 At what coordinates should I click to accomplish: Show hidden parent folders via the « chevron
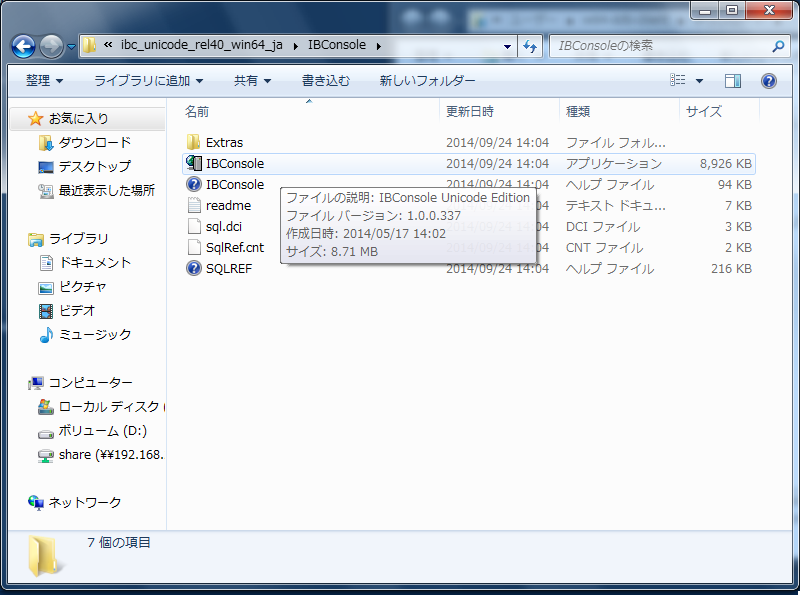tap(108, 45)
